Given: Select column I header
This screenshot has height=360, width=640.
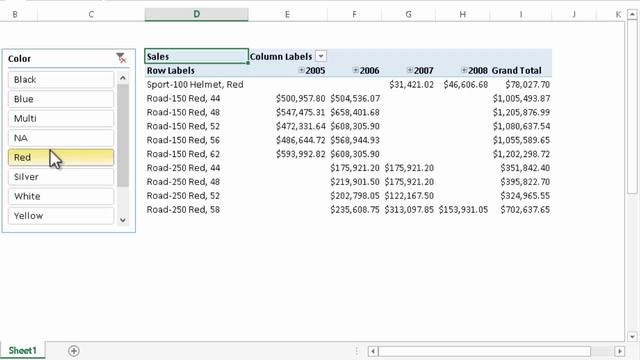Looking at the screenshot, I should click(x=521, y=14).
